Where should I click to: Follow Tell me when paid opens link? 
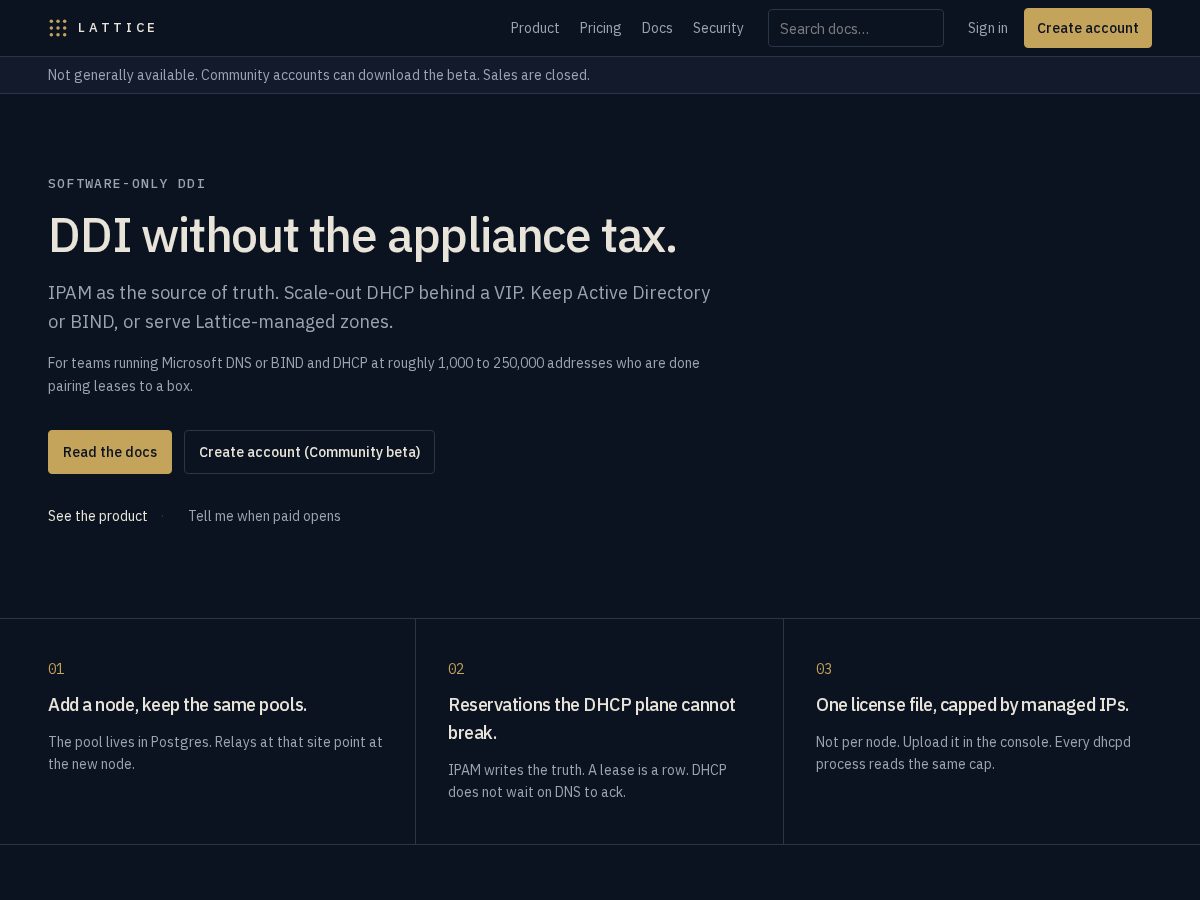(x=264, y=516)
